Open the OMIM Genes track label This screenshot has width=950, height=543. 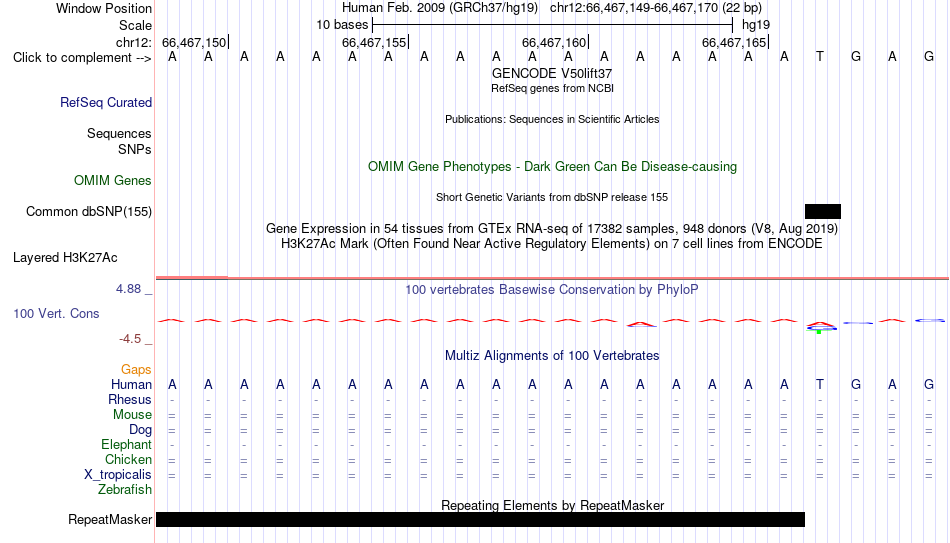113,181
